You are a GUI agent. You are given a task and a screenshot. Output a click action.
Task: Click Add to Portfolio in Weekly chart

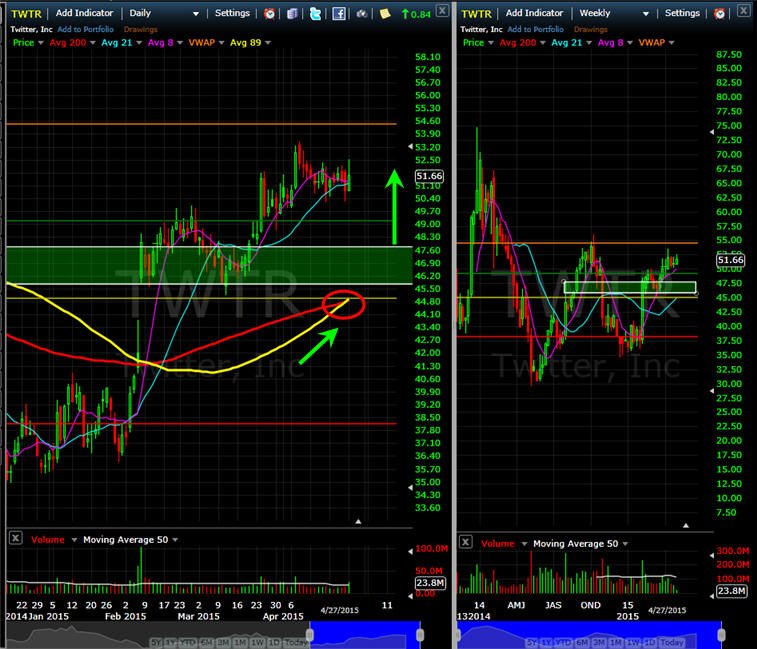point(535,29)
